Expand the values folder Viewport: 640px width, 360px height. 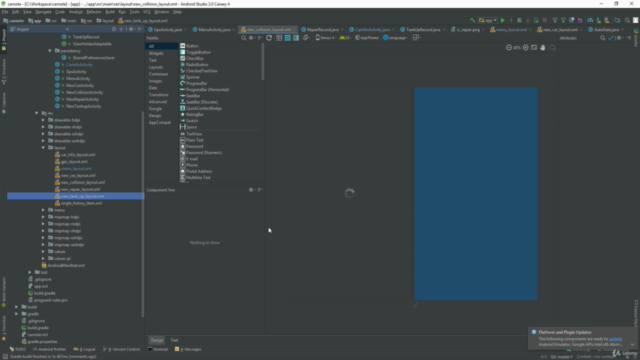pyautogui.click(x=43, y=251)
